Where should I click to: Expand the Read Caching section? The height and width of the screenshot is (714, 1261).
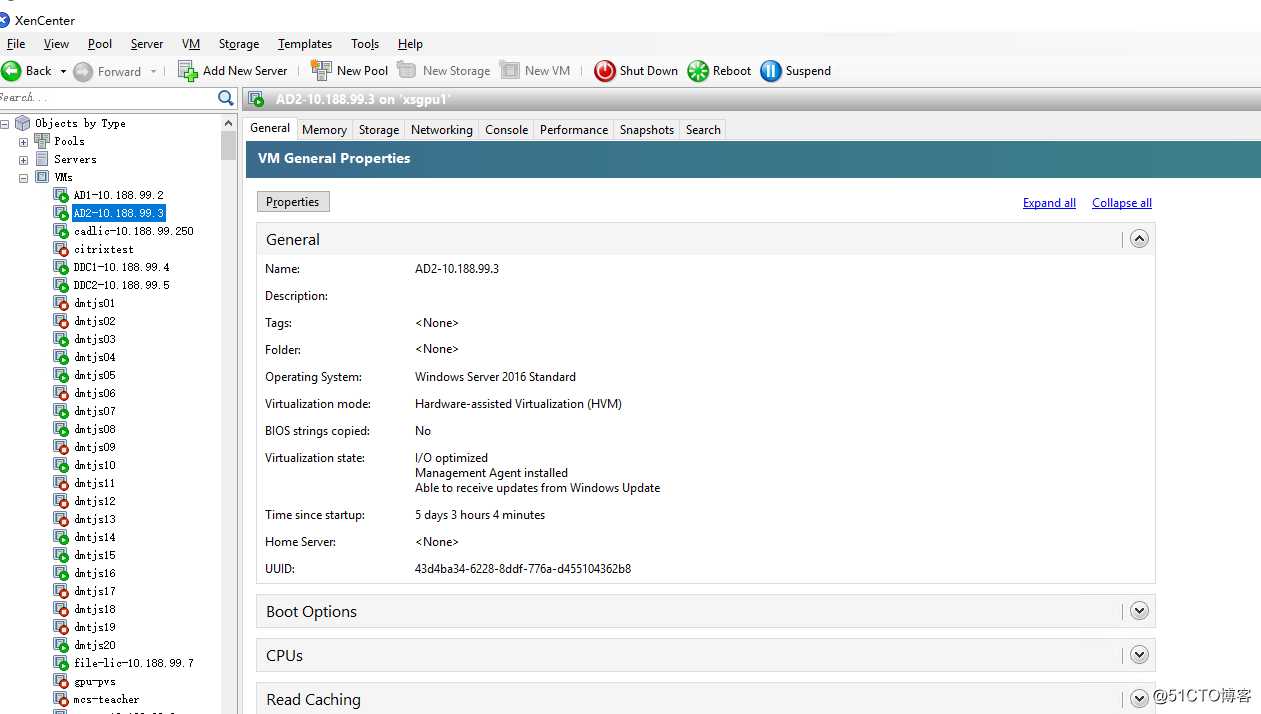point(1139,699)
